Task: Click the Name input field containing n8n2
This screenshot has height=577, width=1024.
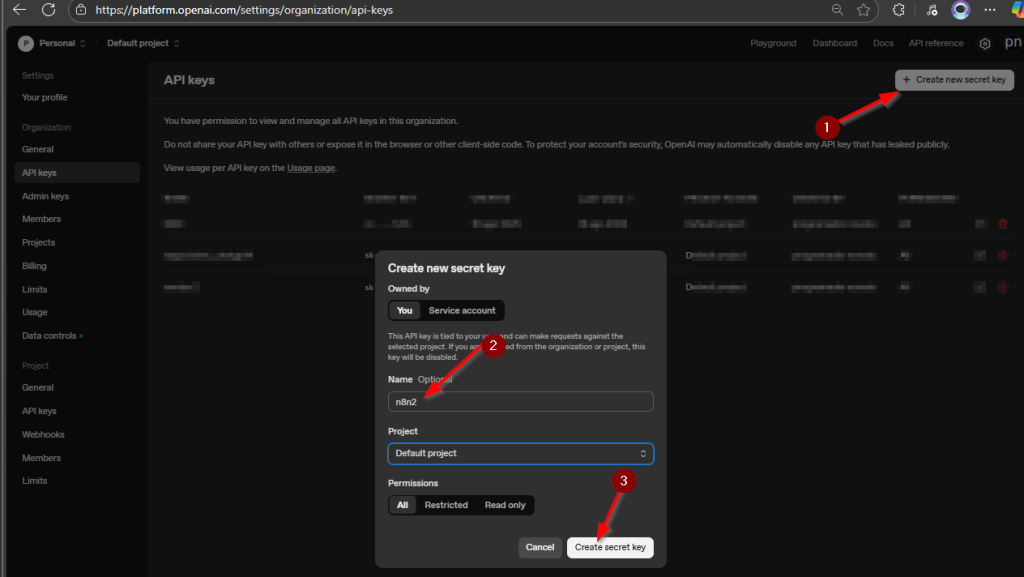Action: (520, 401)
